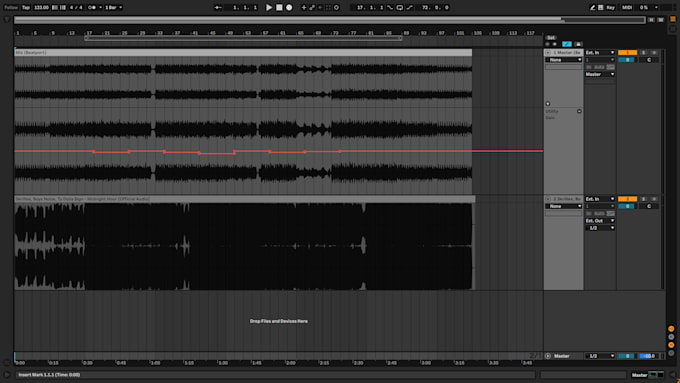Viewport: 680px width, 383px height.
Task: Open track 2 Ext. In input dropdown
Action: tap(600, 199)
